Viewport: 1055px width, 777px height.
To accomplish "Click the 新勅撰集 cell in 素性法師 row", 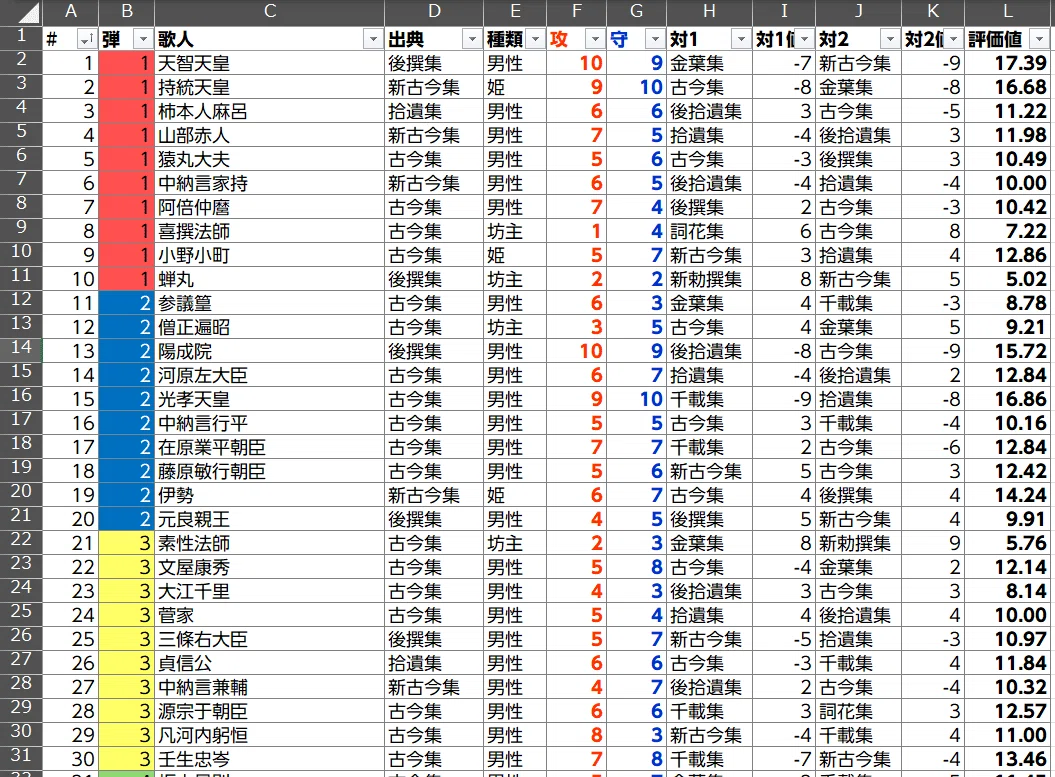I will 859,544.
